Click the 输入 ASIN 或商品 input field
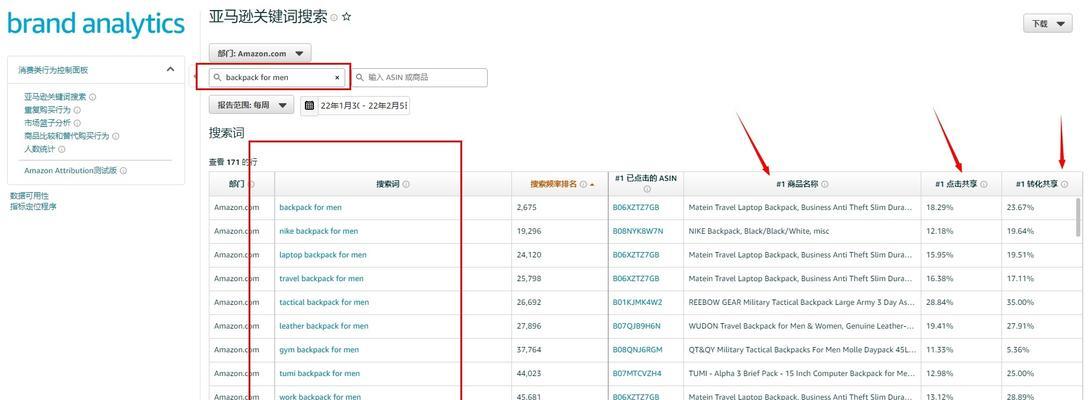The image size is (1091, 400). (419, 78)
